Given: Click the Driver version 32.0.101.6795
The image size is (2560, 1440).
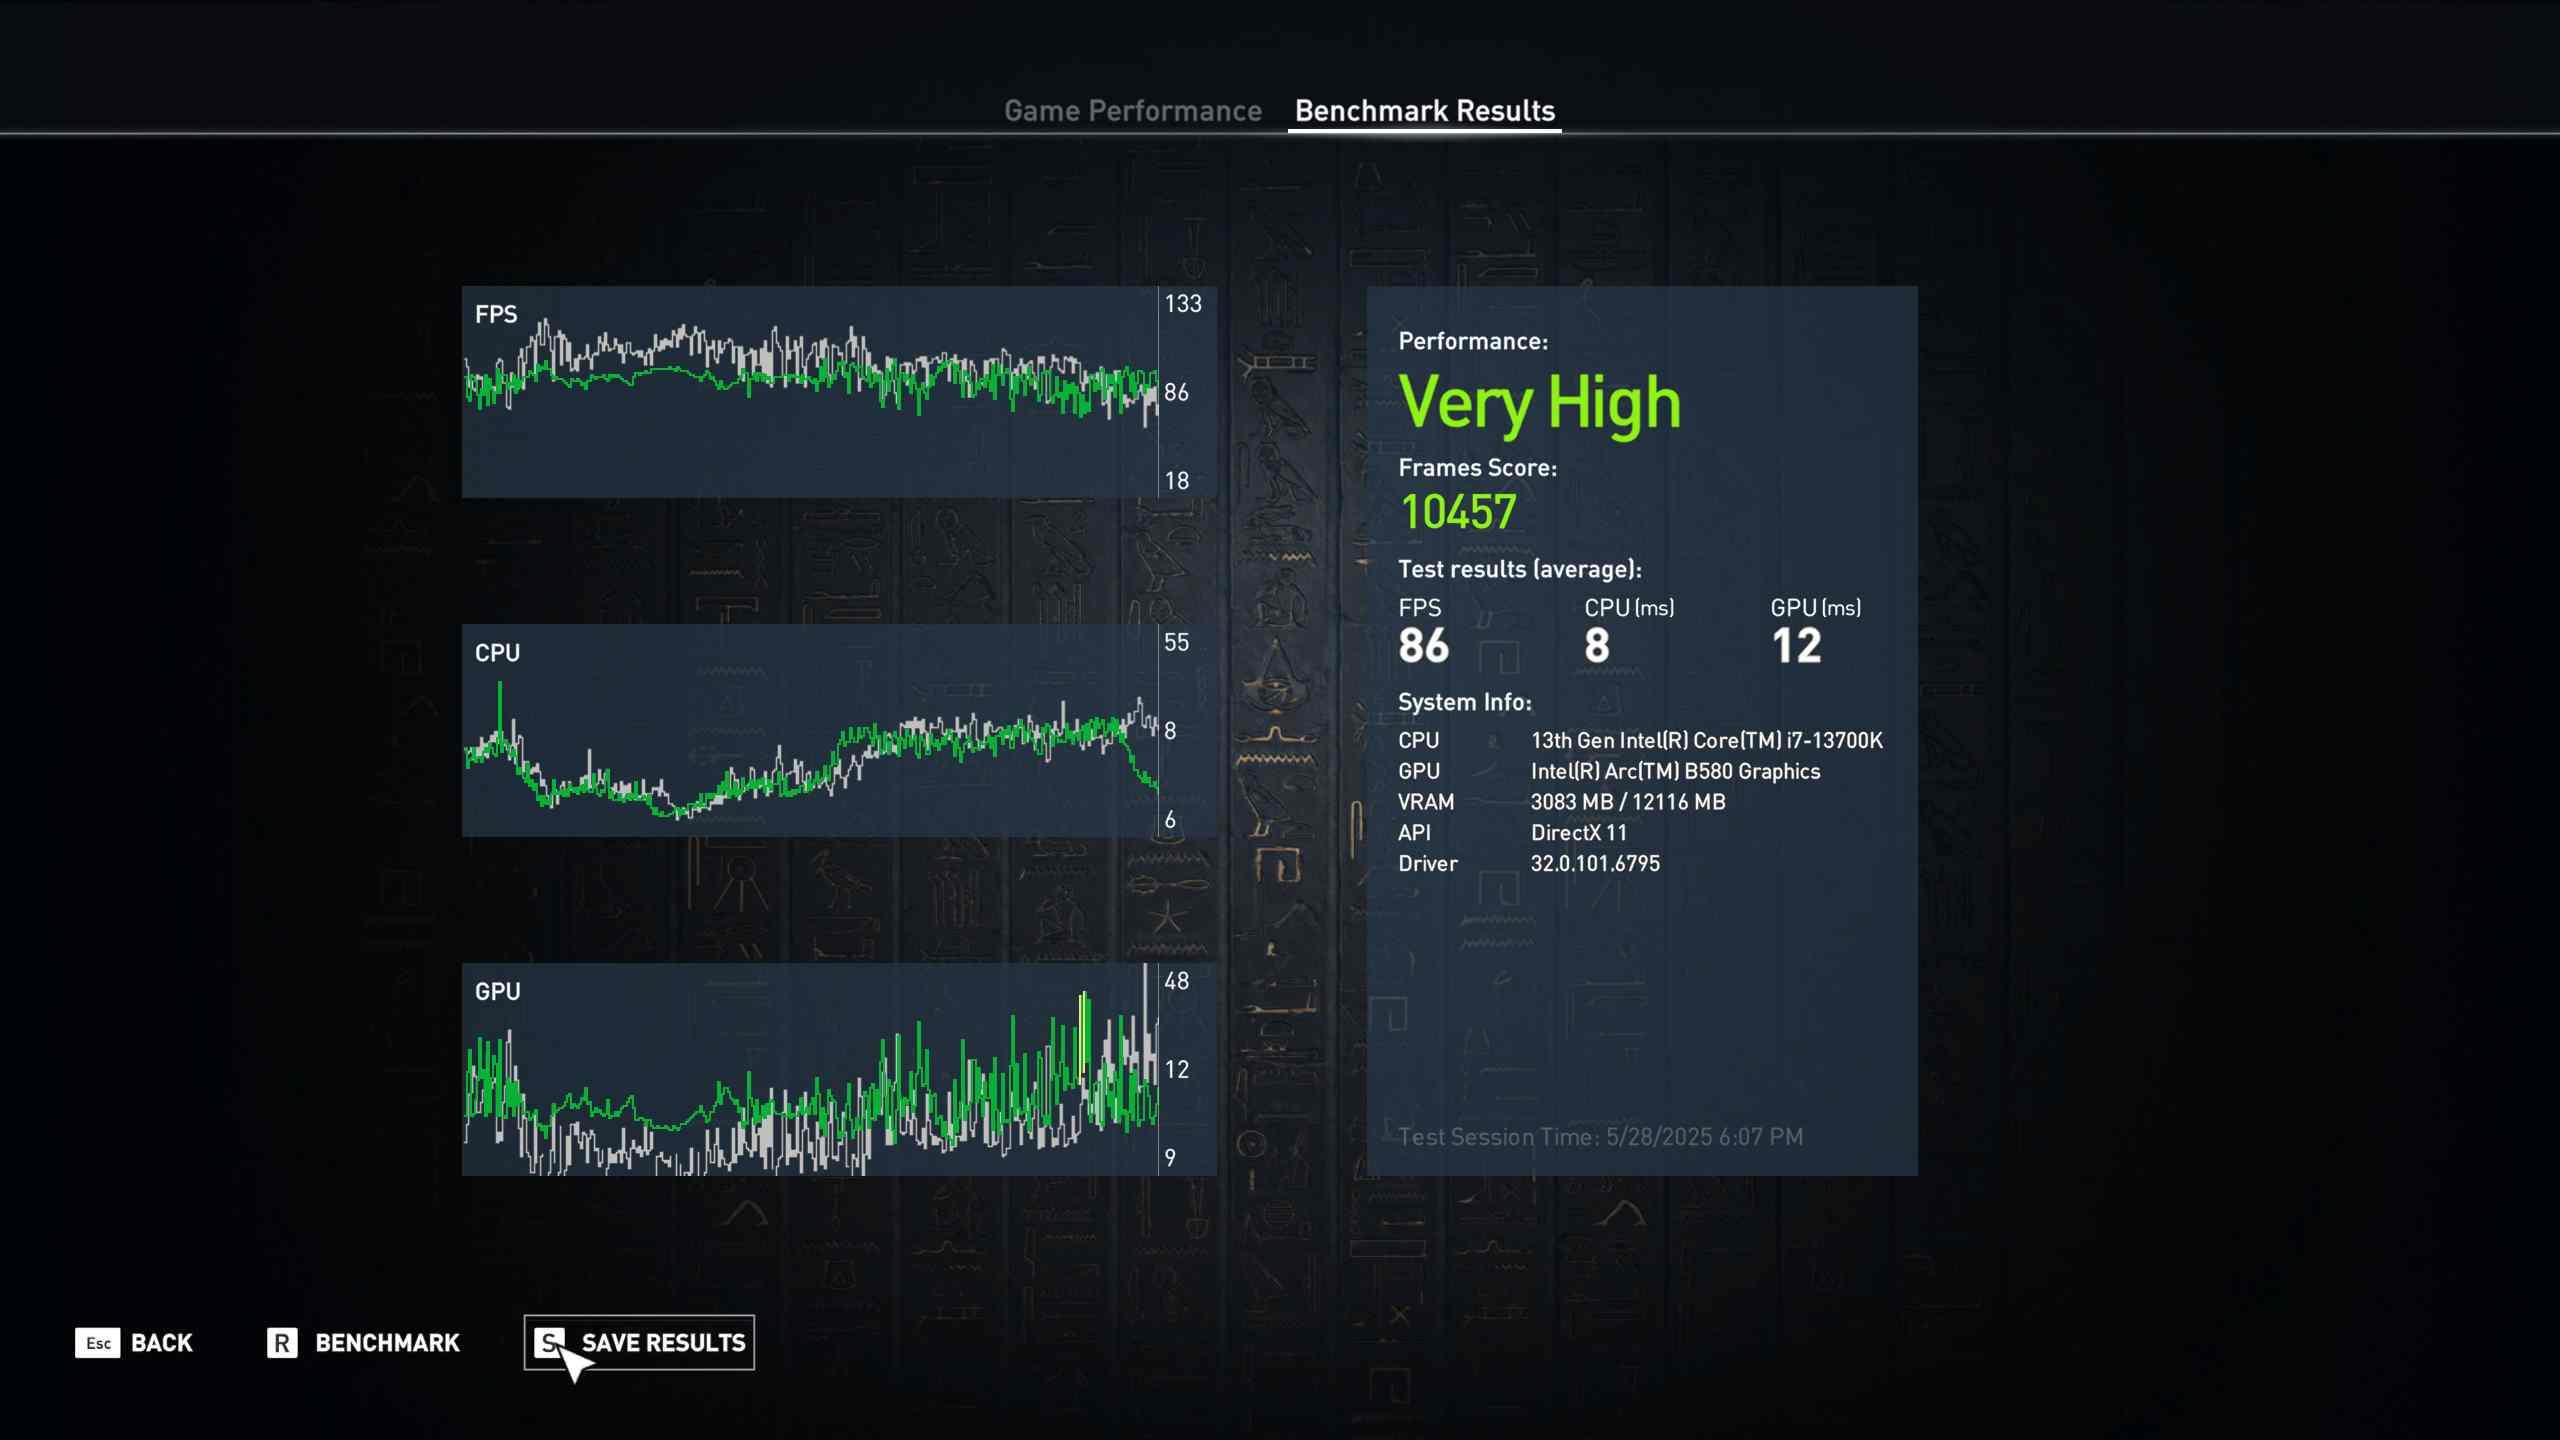Looking at the screenshot, I should point(1595,863).
